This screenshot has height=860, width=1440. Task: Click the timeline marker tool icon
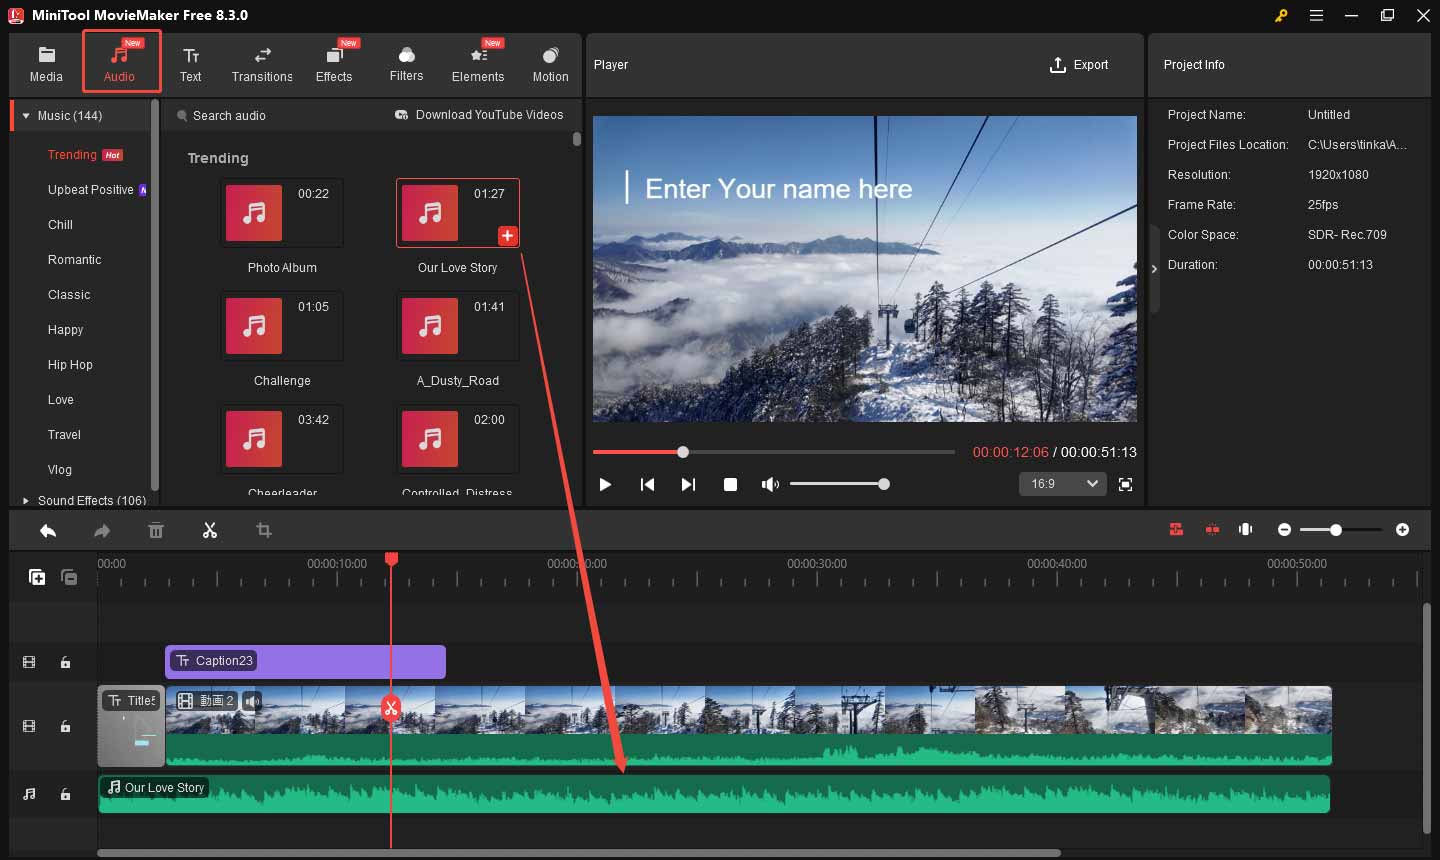1246,530
